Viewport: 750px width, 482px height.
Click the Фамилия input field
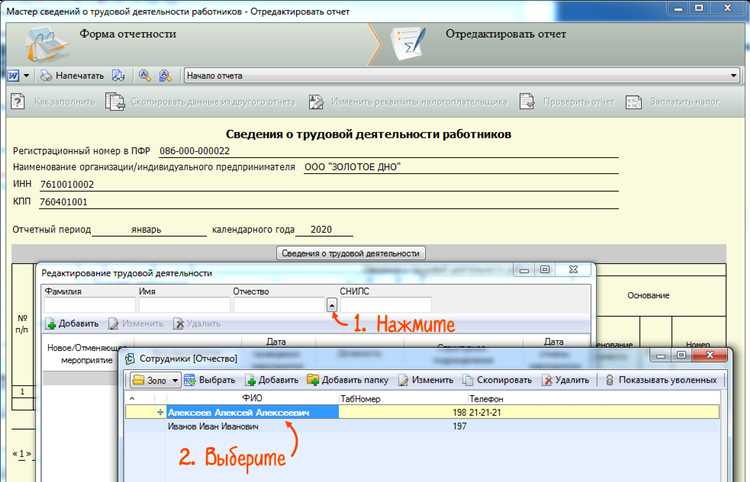click(89, 305)
